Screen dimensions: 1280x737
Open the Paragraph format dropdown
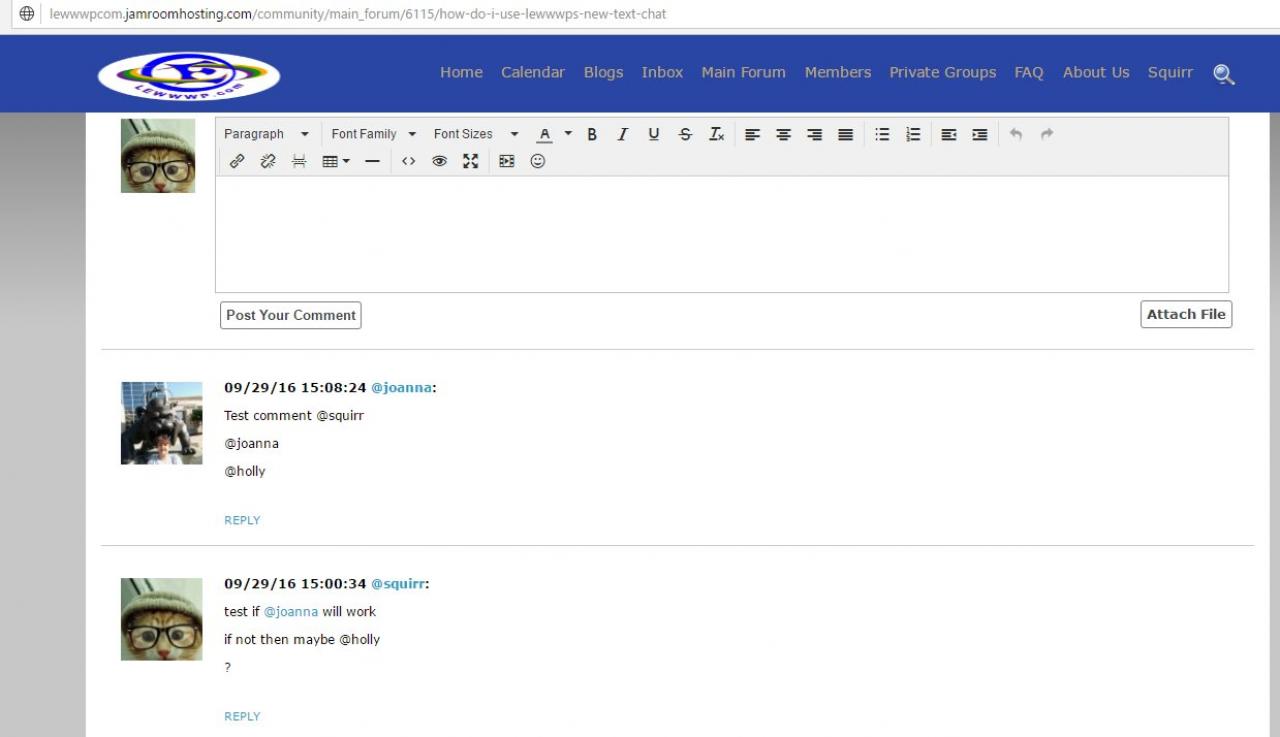(x=266, y=134)
